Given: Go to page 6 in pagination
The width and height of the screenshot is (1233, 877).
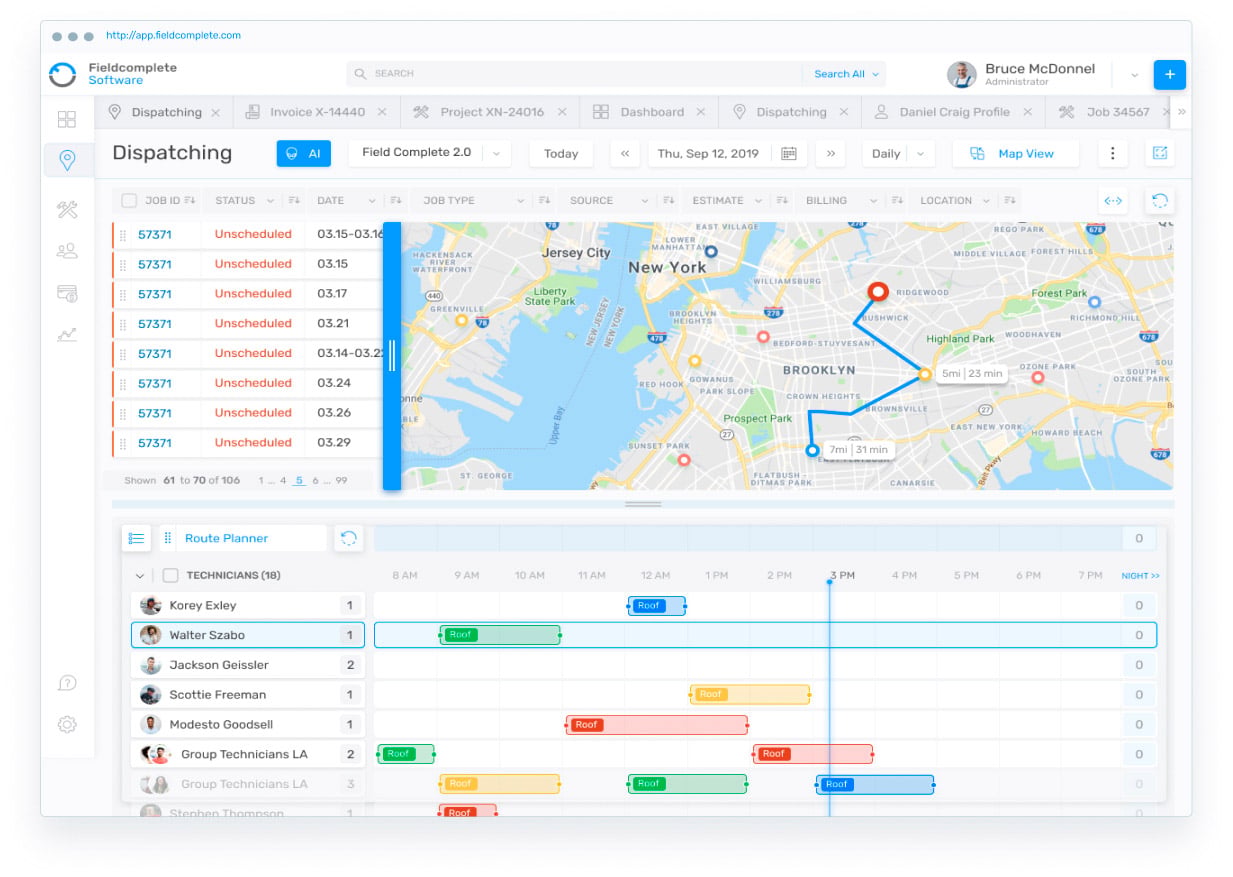Looking at the screenshot, I should click(x=315, y=481).
